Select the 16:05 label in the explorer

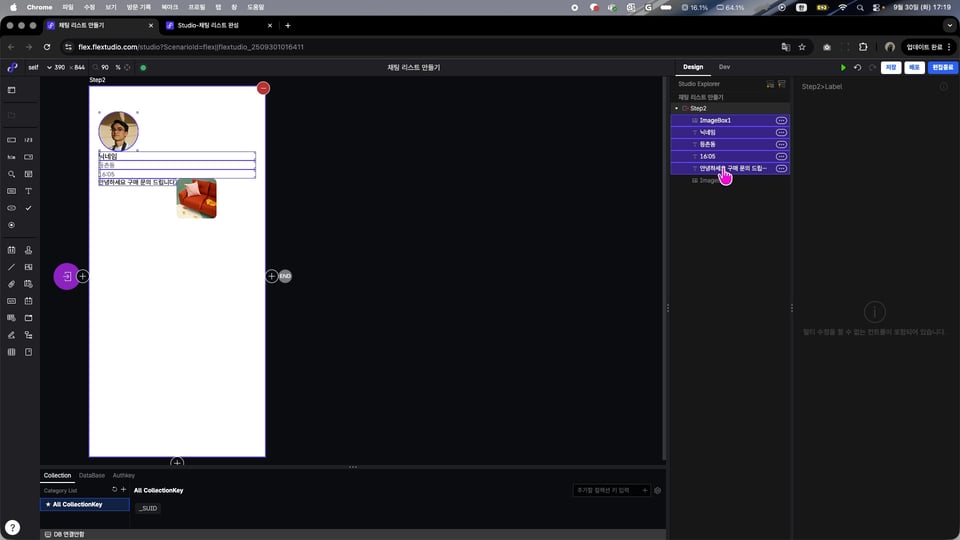707,156
